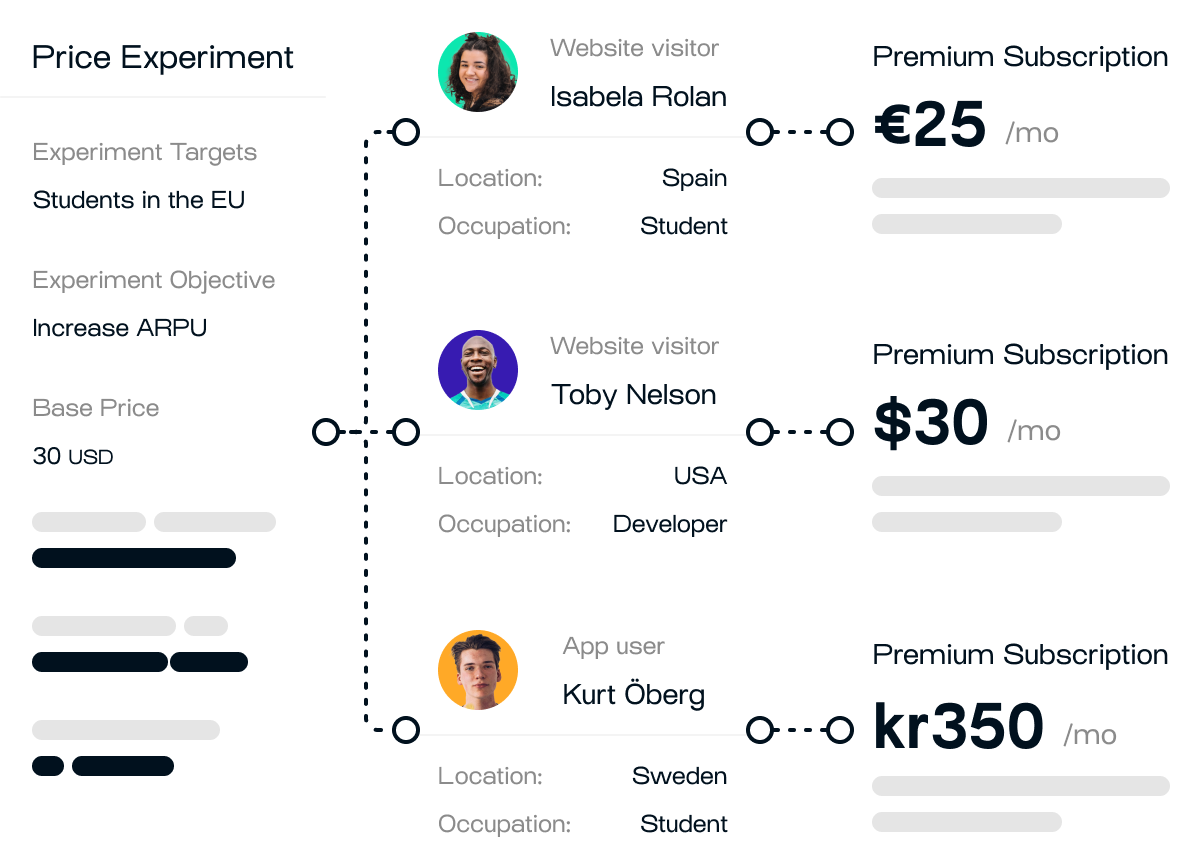Click the €25 /mo price
The image size is (1202, 864).
pyautogui.click(x=966, y=126)
